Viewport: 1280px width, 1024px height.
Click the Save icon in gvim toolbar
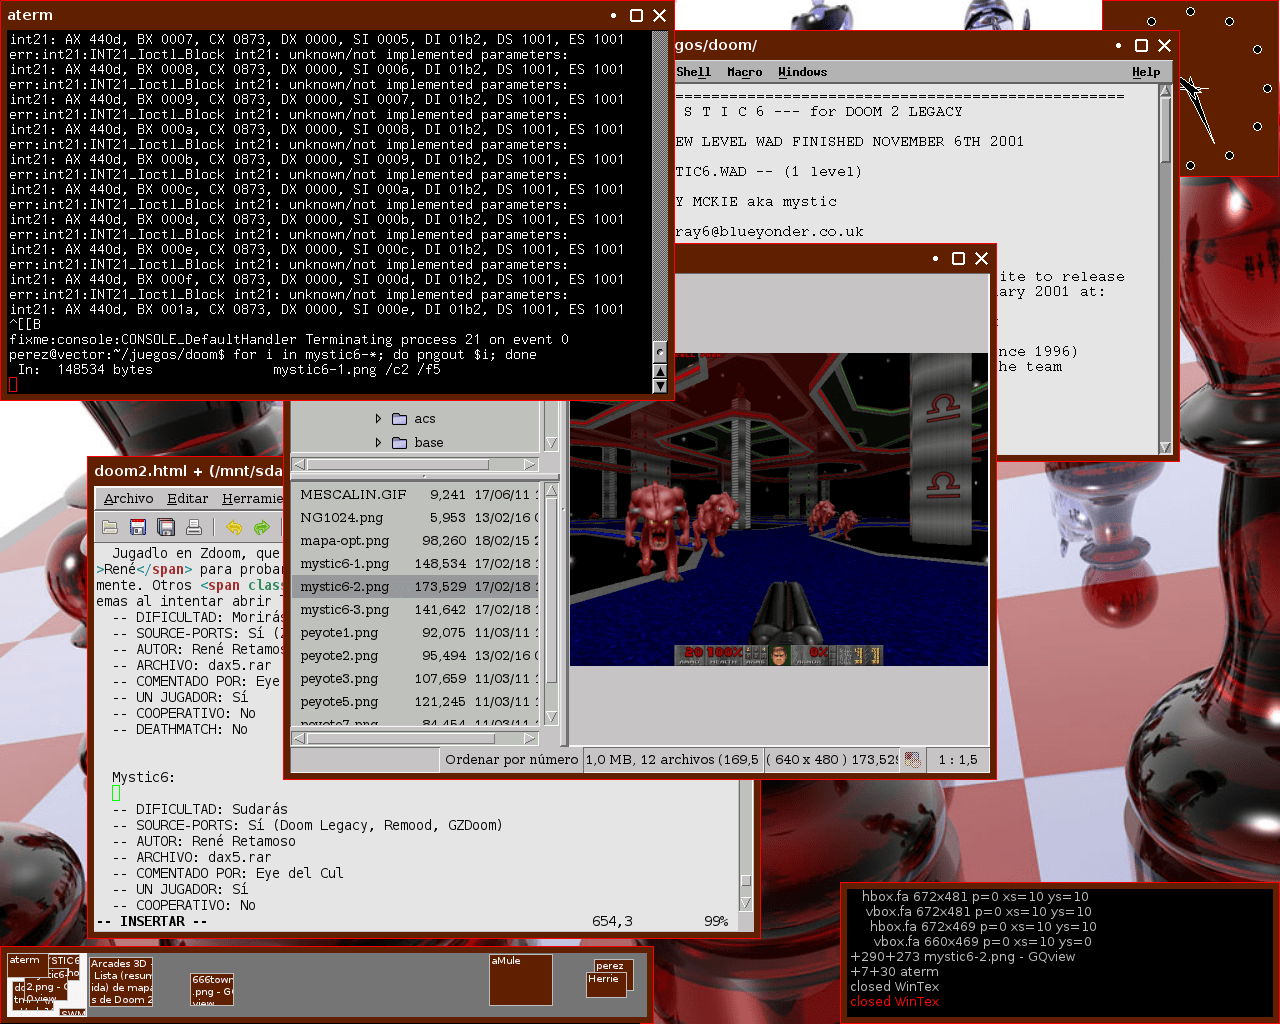point(138,527)
